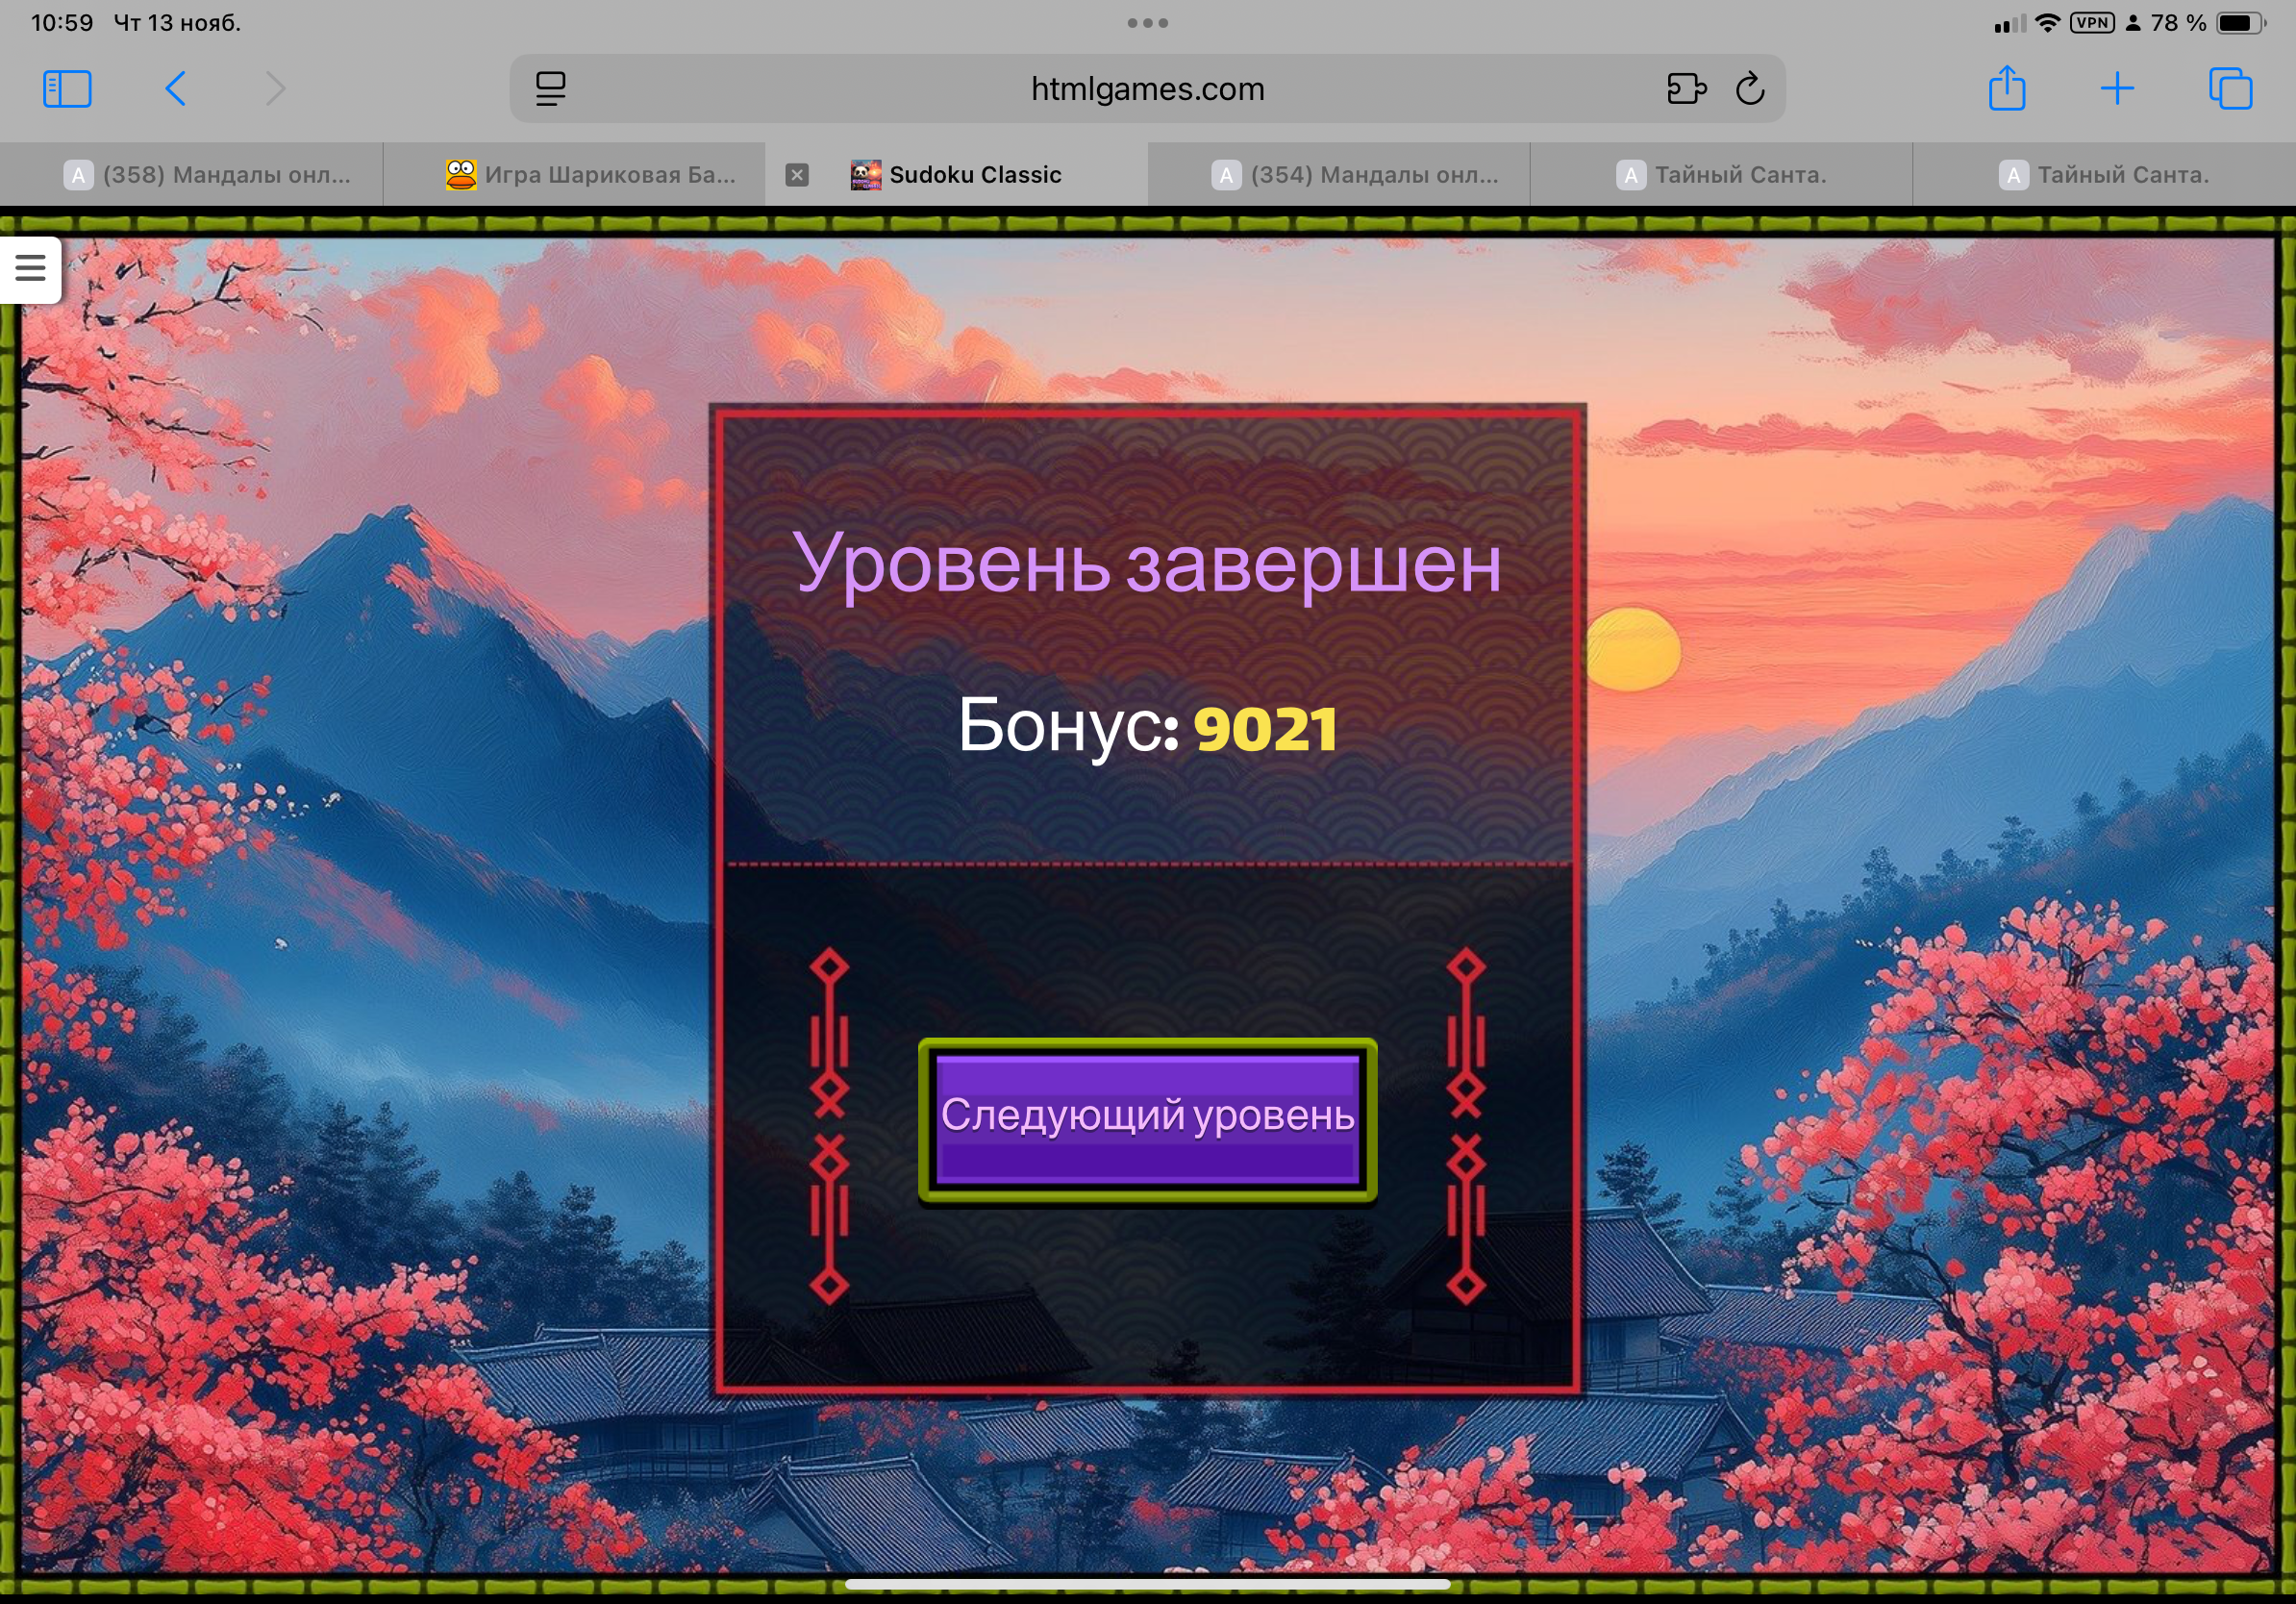Viewport: 2296px width, 1604px height.
Task: Go forward with the arrow button
Action: click(x=276, y=89)
